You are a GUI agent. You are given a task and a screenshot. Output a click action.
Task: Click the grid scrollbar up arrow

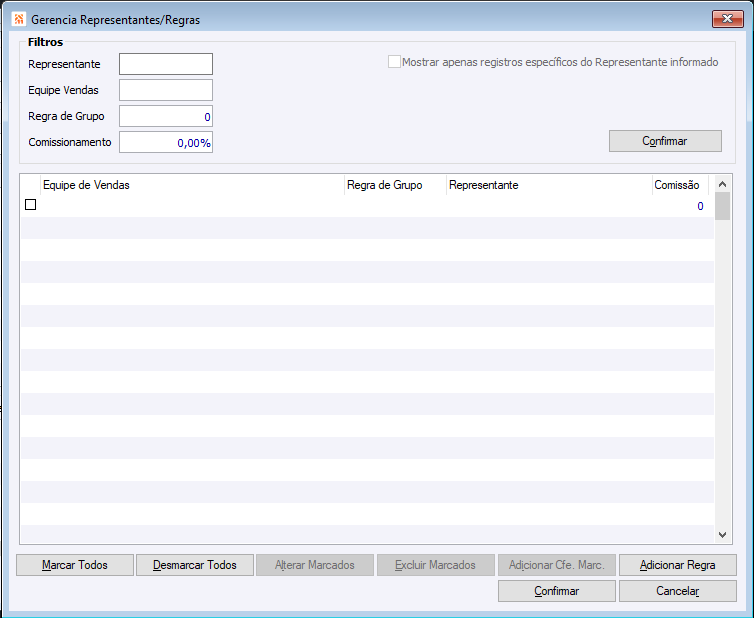pyautogui.click(x=722, y=184)
